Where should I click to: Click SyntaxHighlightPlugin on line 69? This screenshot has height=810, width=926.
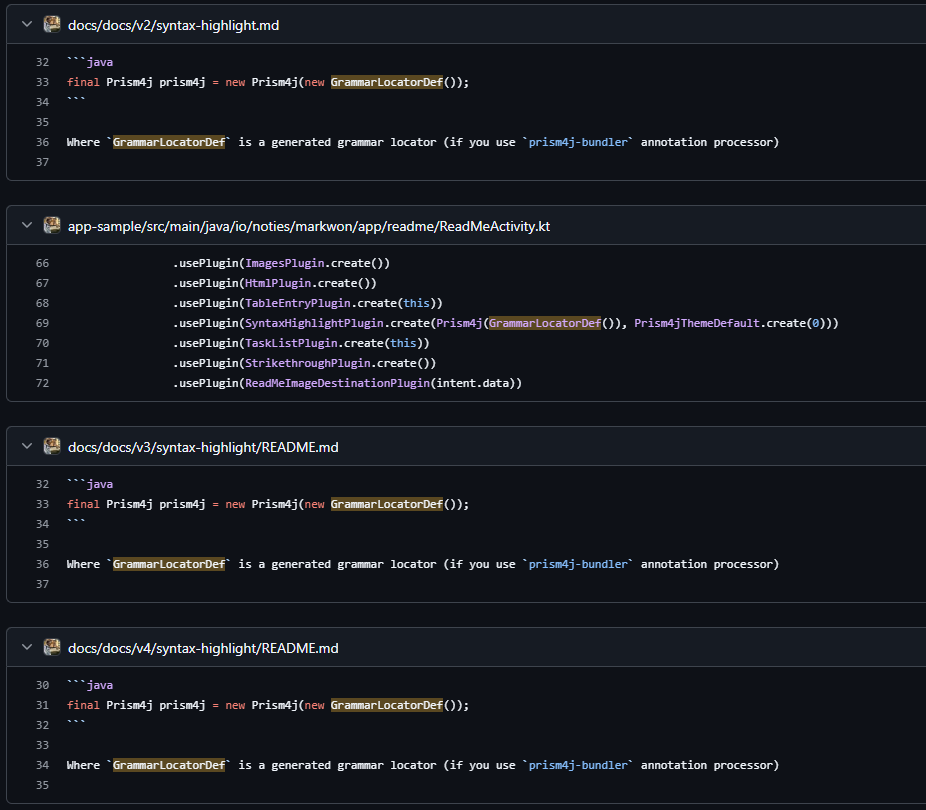pos(314,323)
